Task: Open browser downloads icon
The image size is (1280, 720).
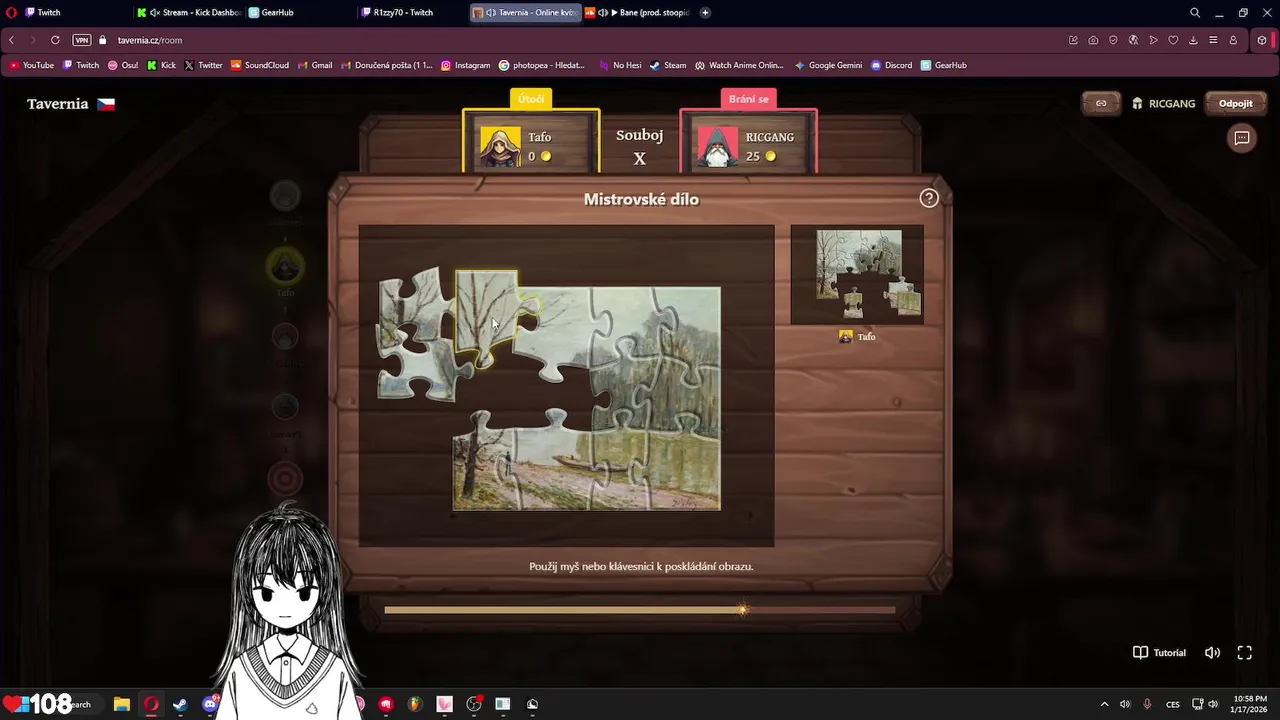Action: pyautogui.click(x=1193, y=40)
